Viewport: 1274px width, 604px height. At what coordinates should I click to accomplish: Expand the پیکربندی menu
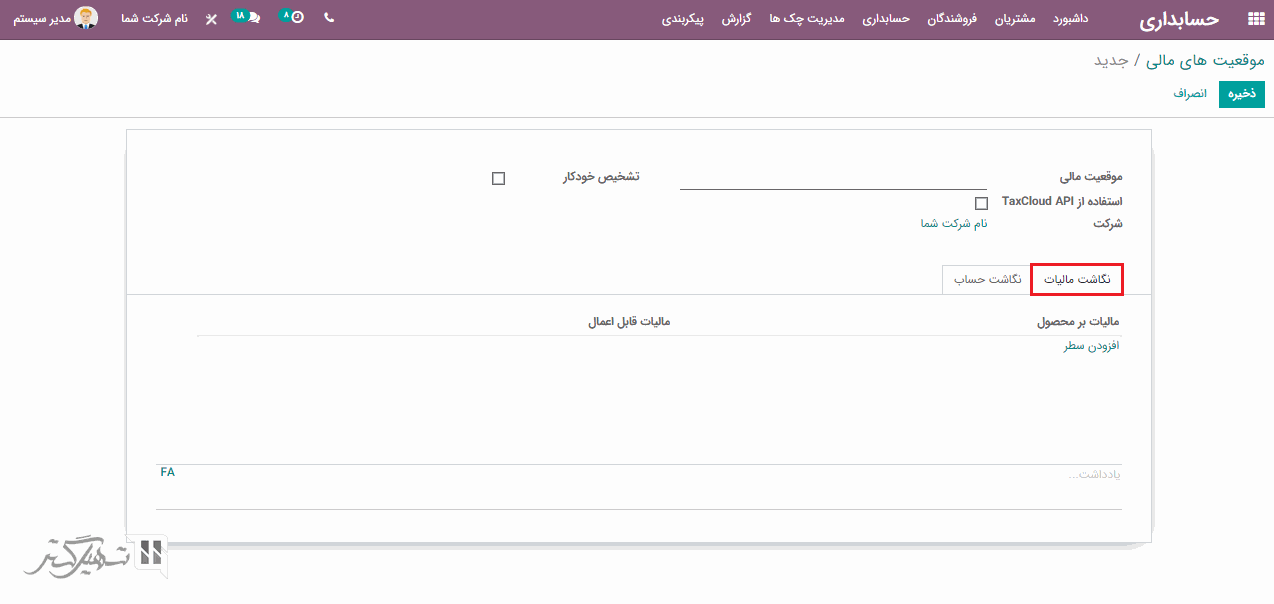683,19
